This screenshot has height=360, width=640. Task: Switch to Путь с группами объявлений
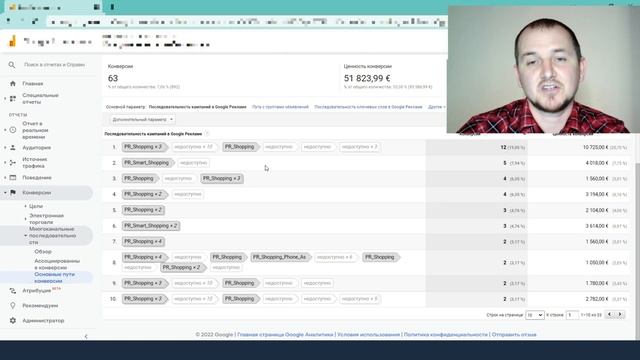click(280, 107)
